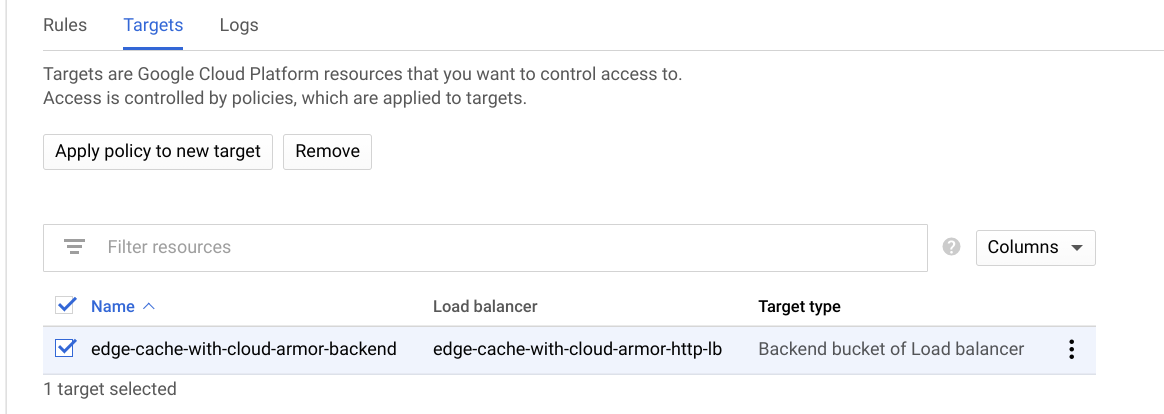Click the Target type column header
This screenshot has height=414, width=1164.
(799, 306)
